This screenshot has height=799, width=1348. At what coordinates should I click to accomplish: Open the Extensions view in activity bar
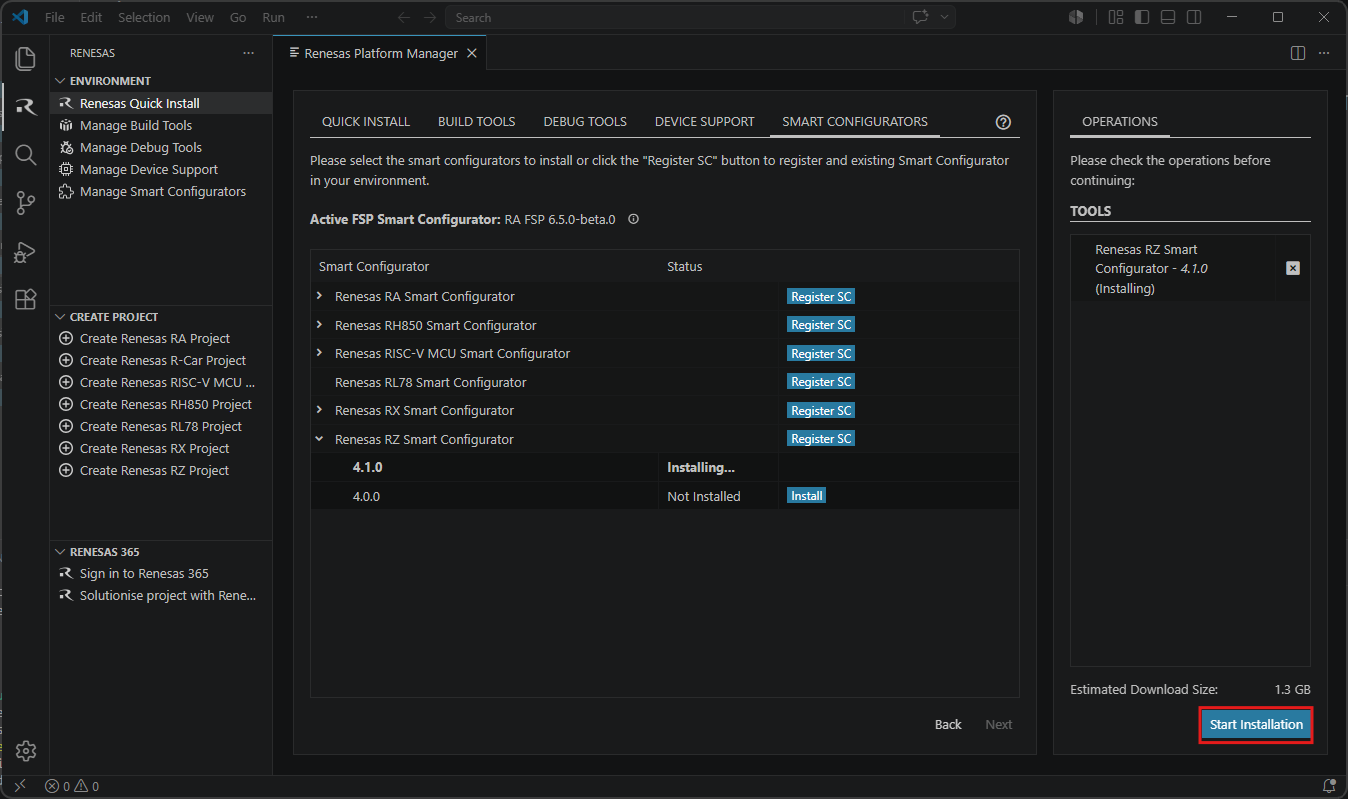pos(26,300)
